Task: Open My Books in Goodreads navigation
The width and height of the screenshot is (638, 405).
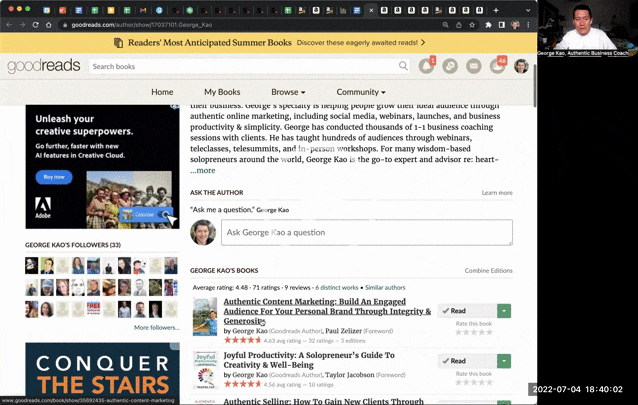Action: [222, 92]
